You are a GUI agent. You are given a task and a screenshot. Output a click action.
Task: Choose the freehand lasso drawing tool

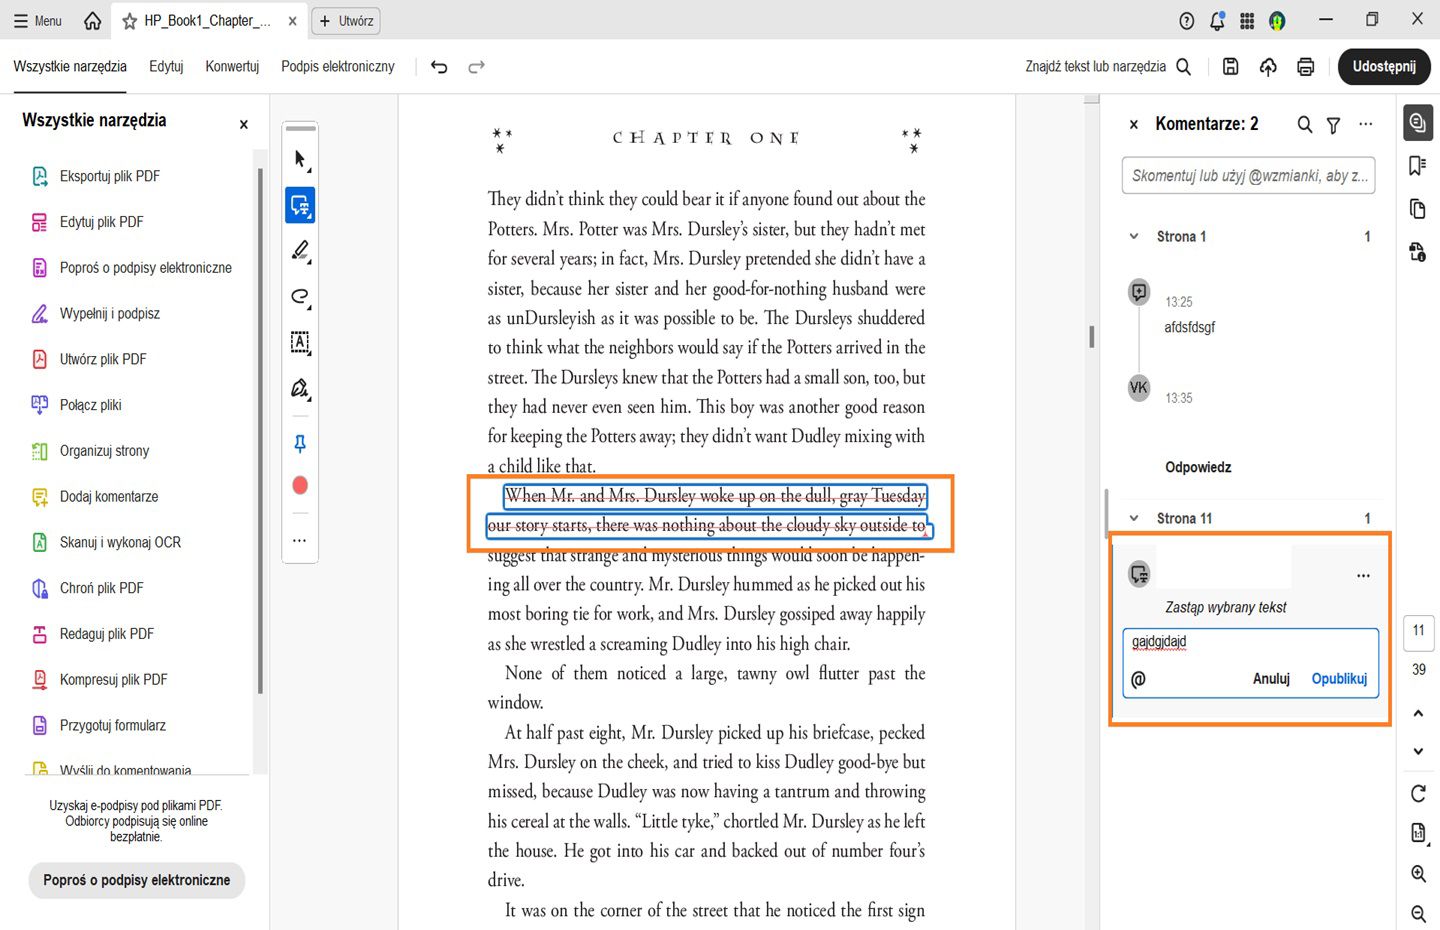(x=300, y=297)
